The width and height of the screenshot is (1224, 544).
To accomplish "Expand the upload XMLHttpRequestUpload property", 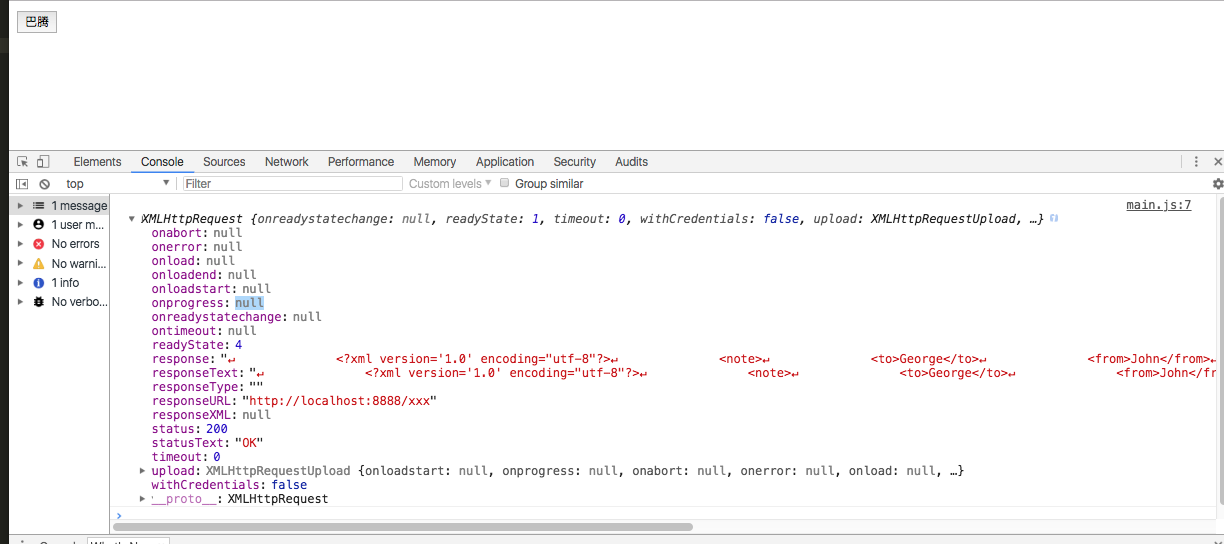I will click(x=143, y=471).
